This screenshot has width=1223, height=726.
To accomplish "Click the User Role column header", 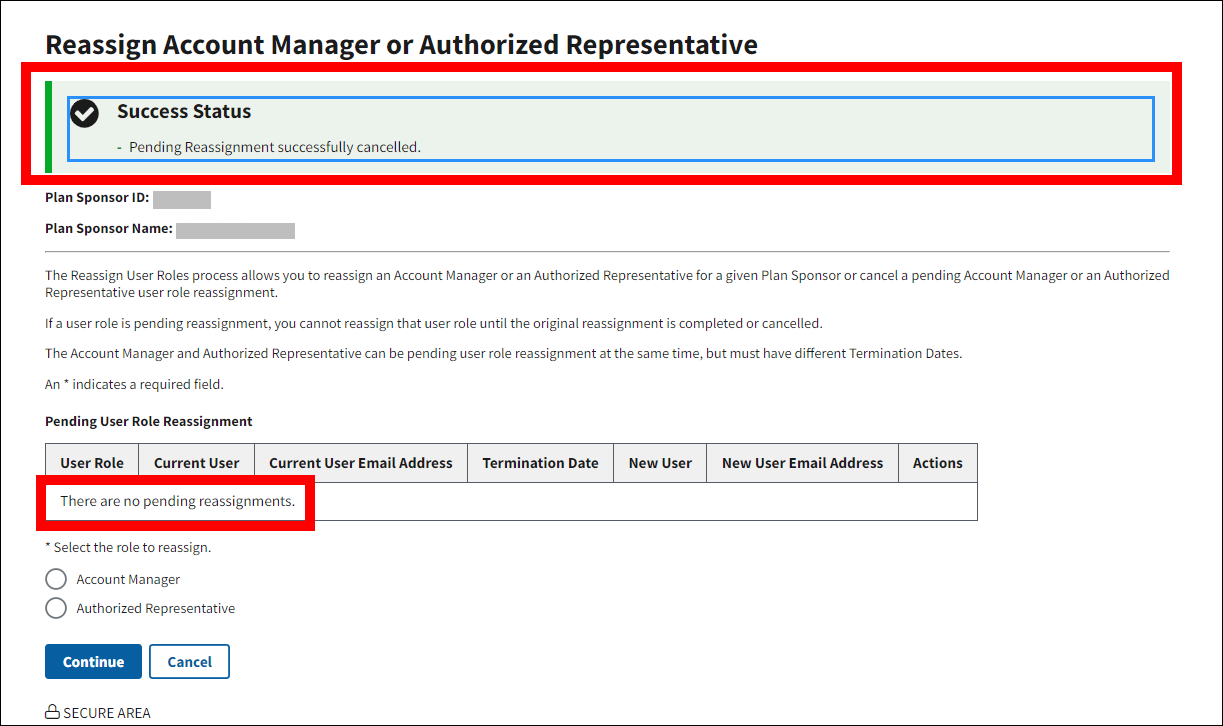I will pyautogui.click(x=92, y=463).
